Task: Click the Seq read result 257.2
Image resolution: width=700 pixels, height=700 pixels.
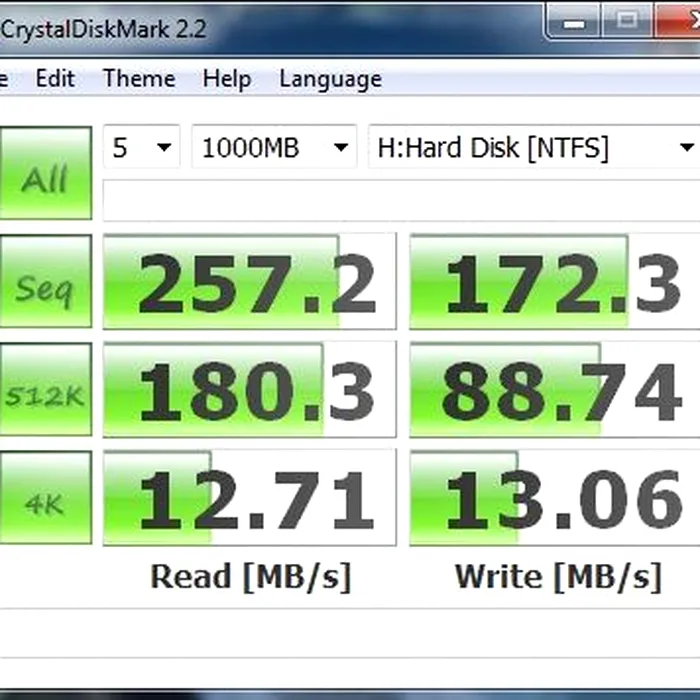Action: 250,281
